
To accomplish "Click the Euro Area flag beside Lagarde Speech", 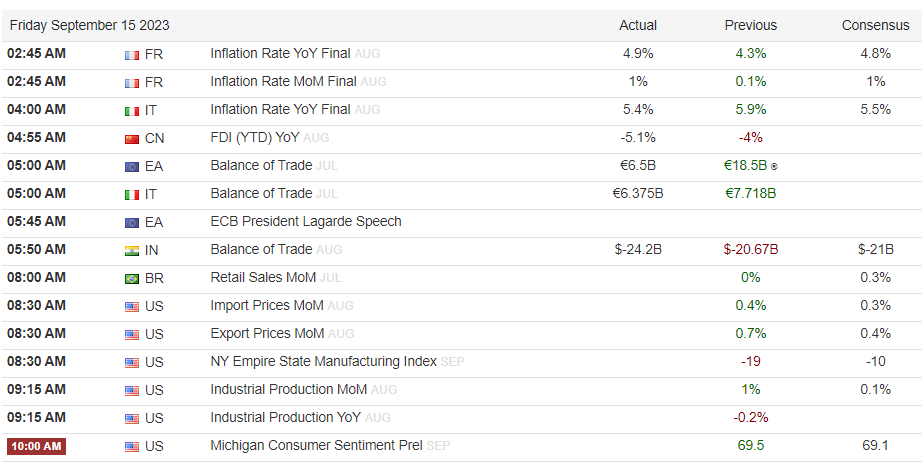I will (x=132, y=222).
